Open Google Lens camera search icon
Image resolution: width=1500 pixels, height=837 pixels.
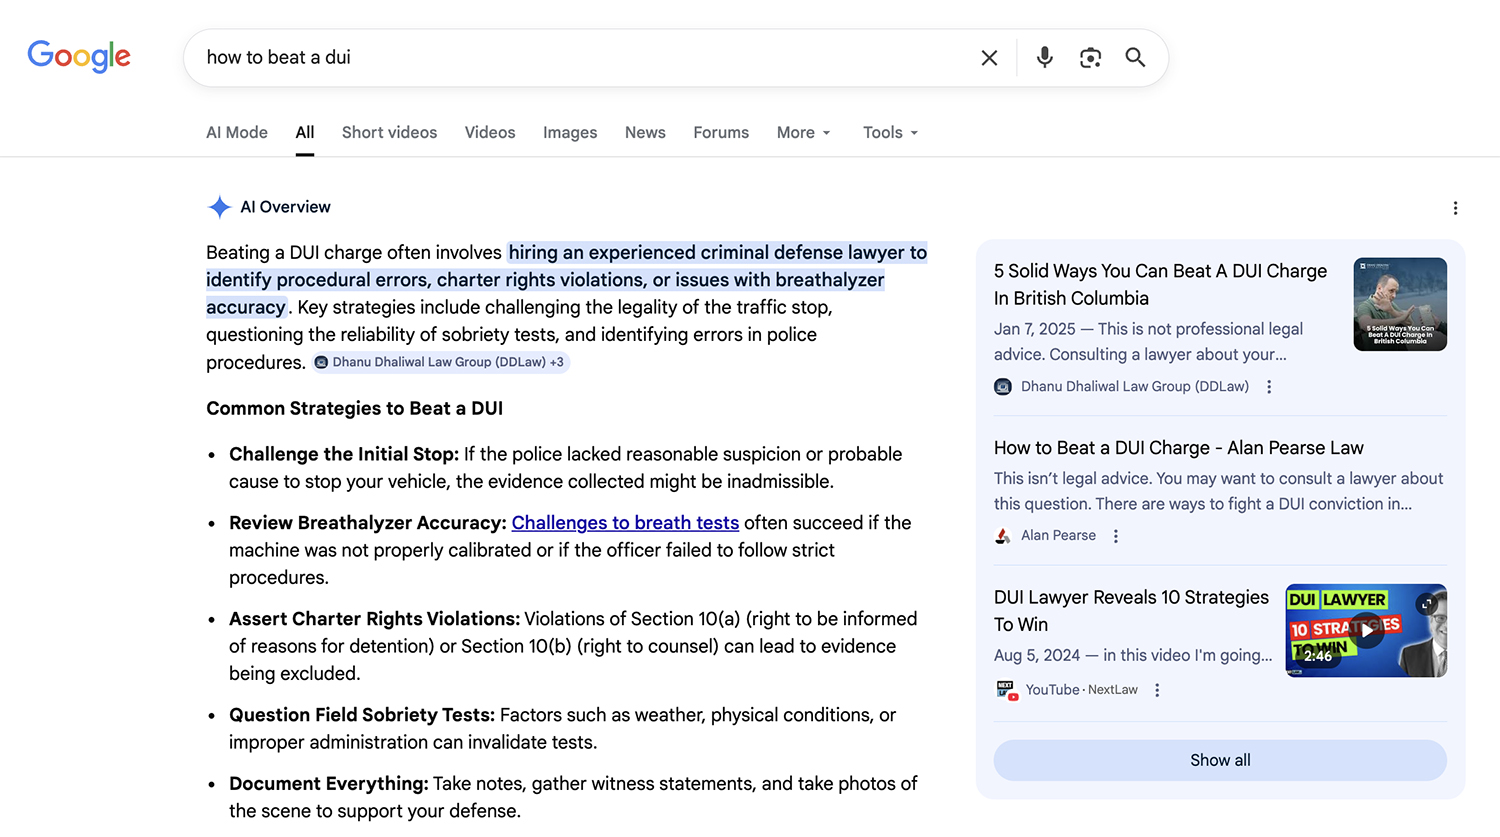(1090, 57)
